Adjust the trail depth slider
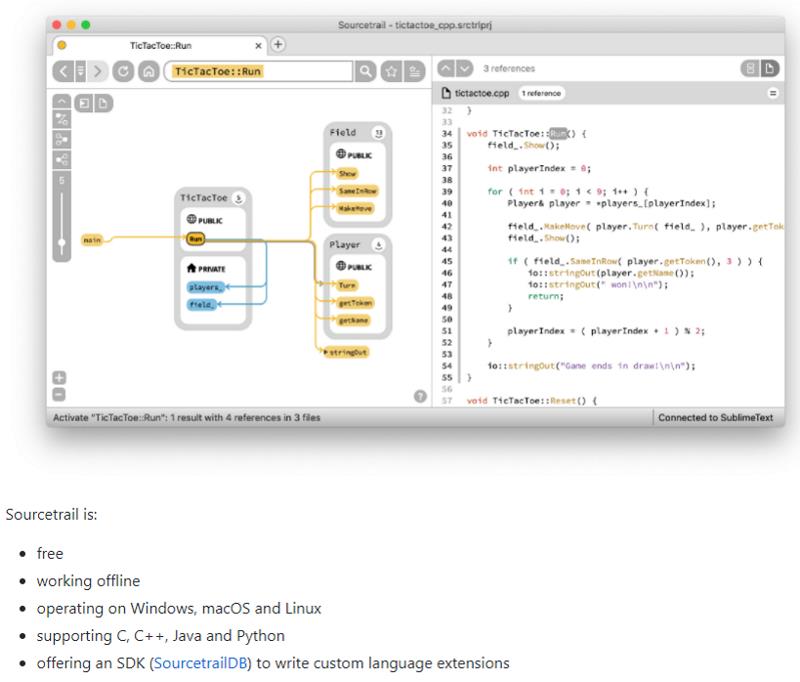Screen dimensions: 800x682 pyautogui.click(x=62, y=243)
